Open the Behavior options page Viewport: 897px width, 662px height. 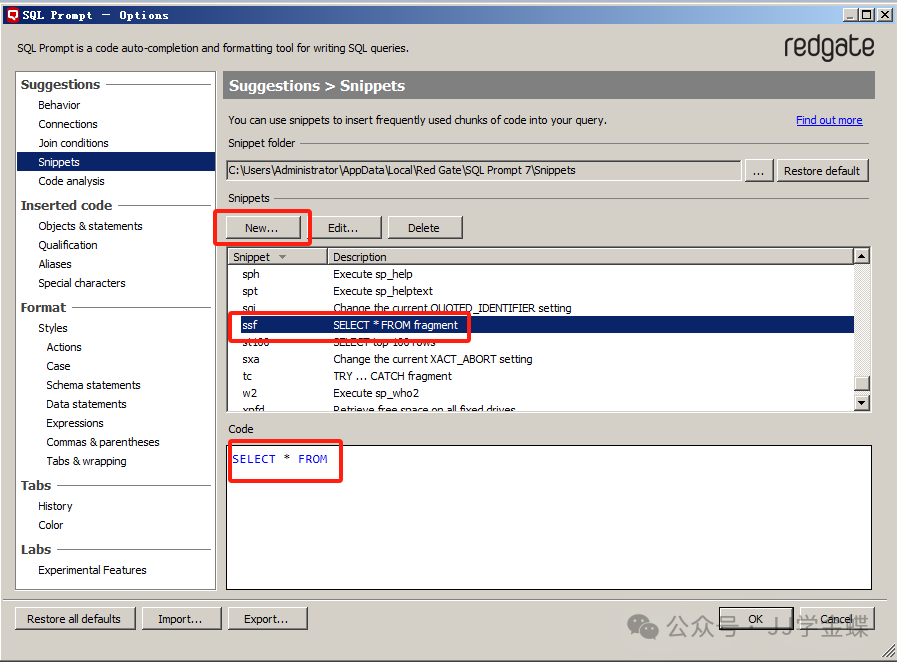(59, 105)
